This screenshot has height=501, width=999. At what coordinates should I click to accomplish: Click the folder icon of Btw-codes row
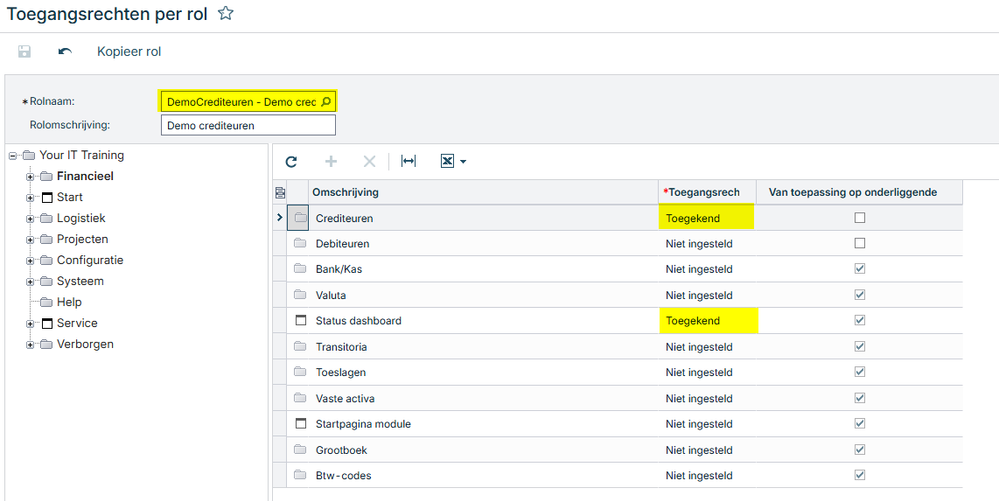click(x=300, y=476)
